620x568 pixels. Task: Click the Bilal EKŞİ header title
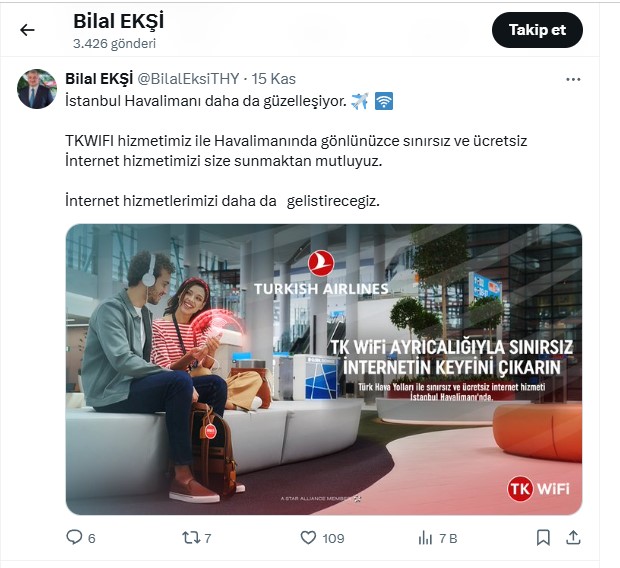point(119,21)
